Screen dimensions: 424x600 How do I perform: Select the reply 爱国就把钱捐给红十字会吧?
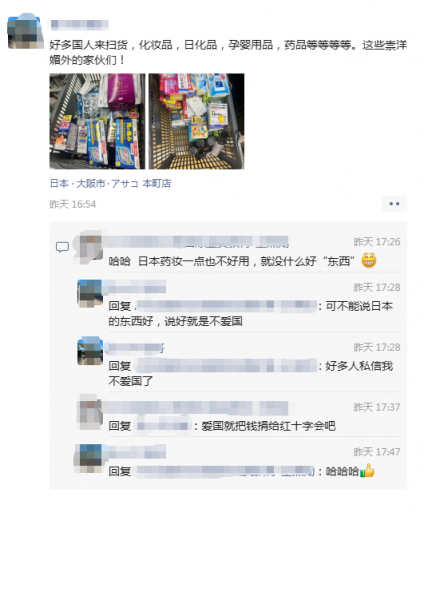pyautogui.click(x=222, y=426)
